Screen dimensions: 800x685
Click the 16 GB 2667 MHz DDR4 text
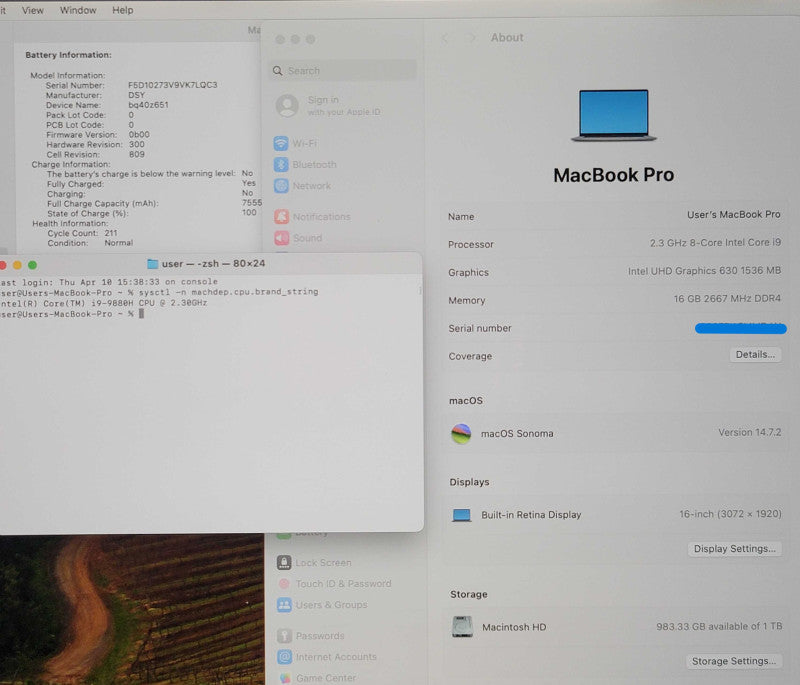(x=727, y=299)
